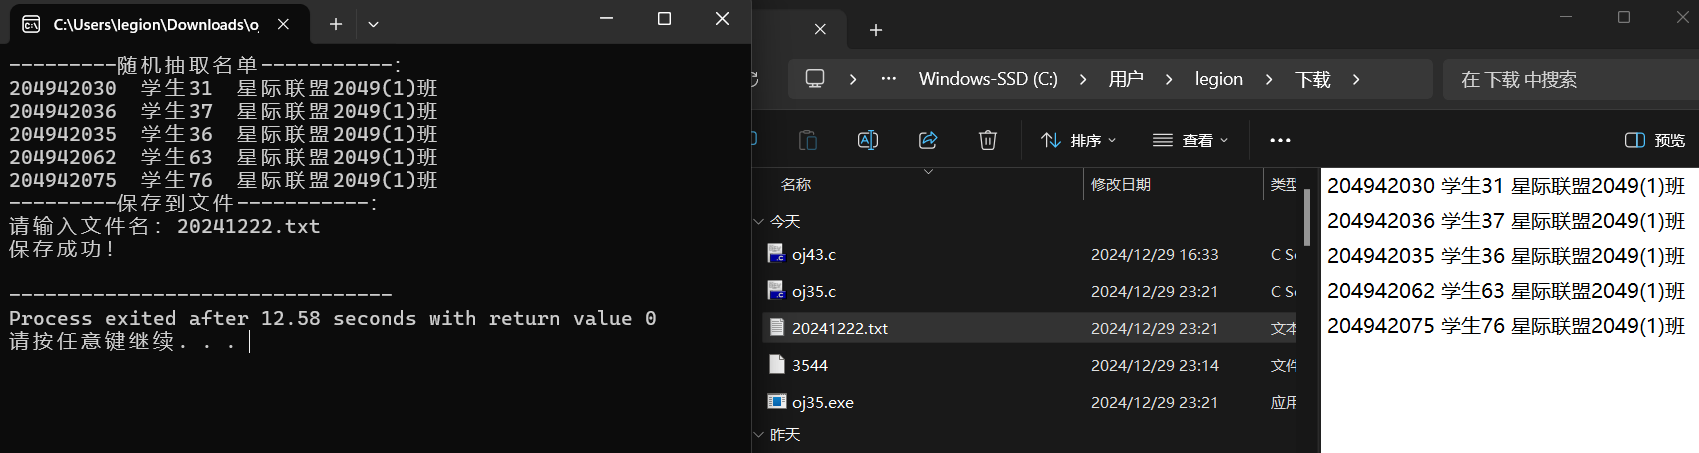
Task: Open the 排序 sort dropdown
Action: click(1079, 140)
